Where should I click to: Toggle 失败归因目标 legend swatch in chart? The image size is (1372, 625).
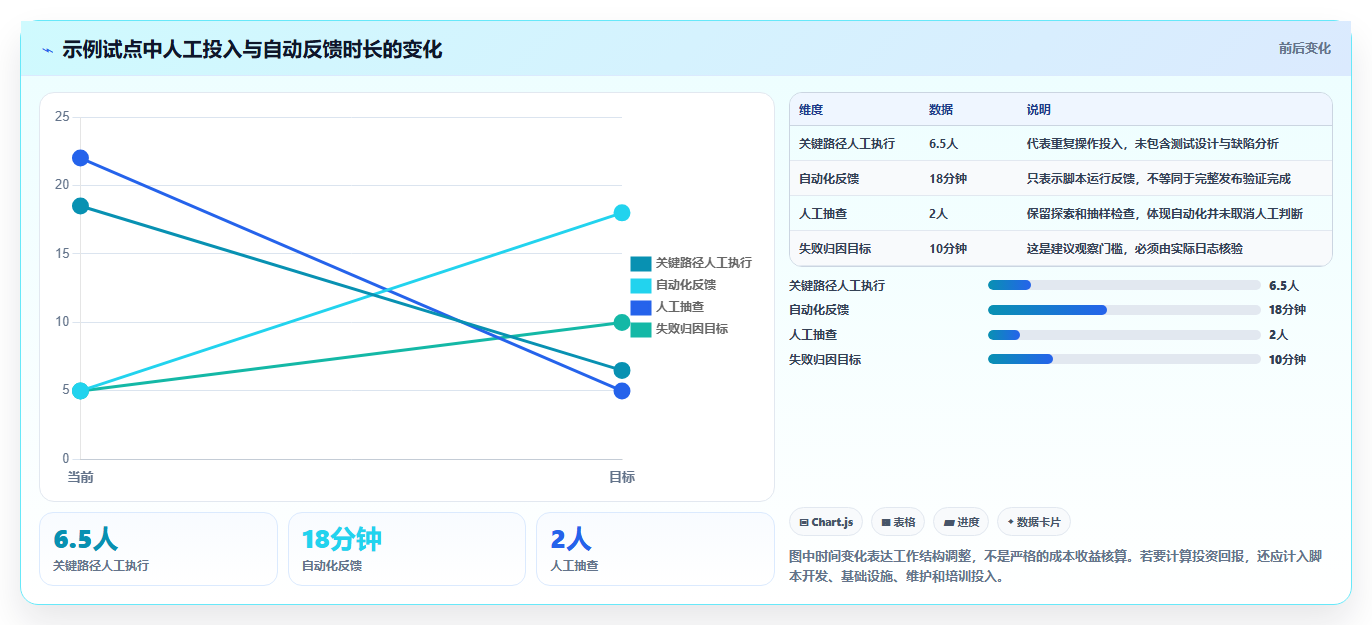[641, 329]
